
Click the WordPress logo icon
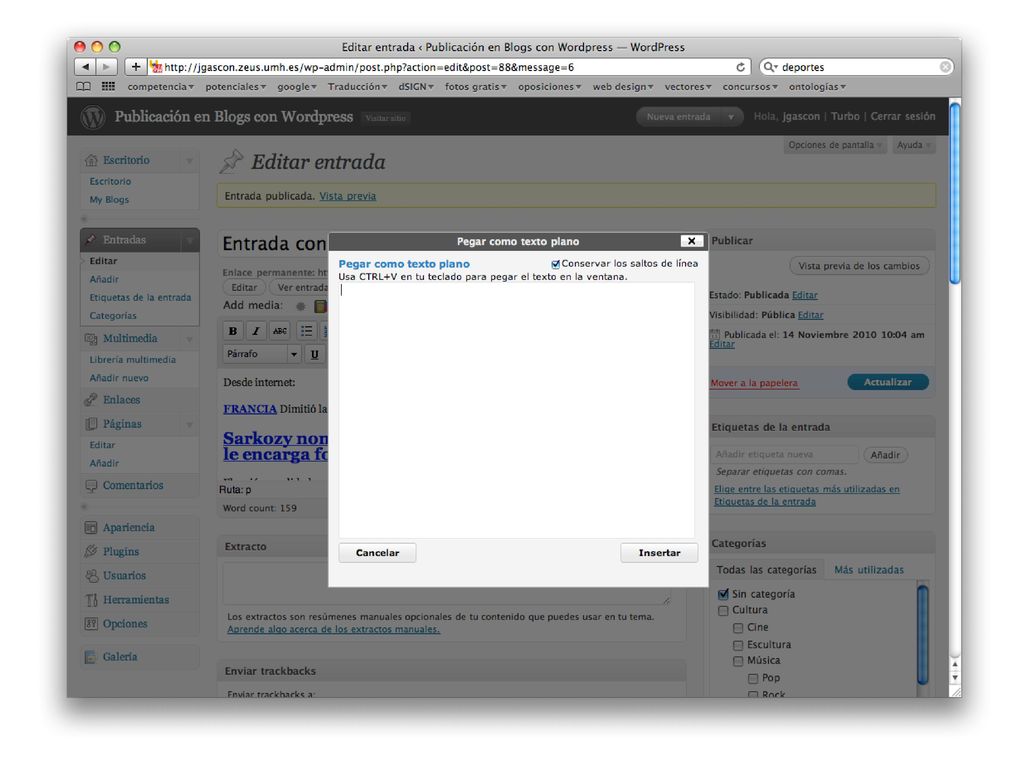[x=93, y=117]
